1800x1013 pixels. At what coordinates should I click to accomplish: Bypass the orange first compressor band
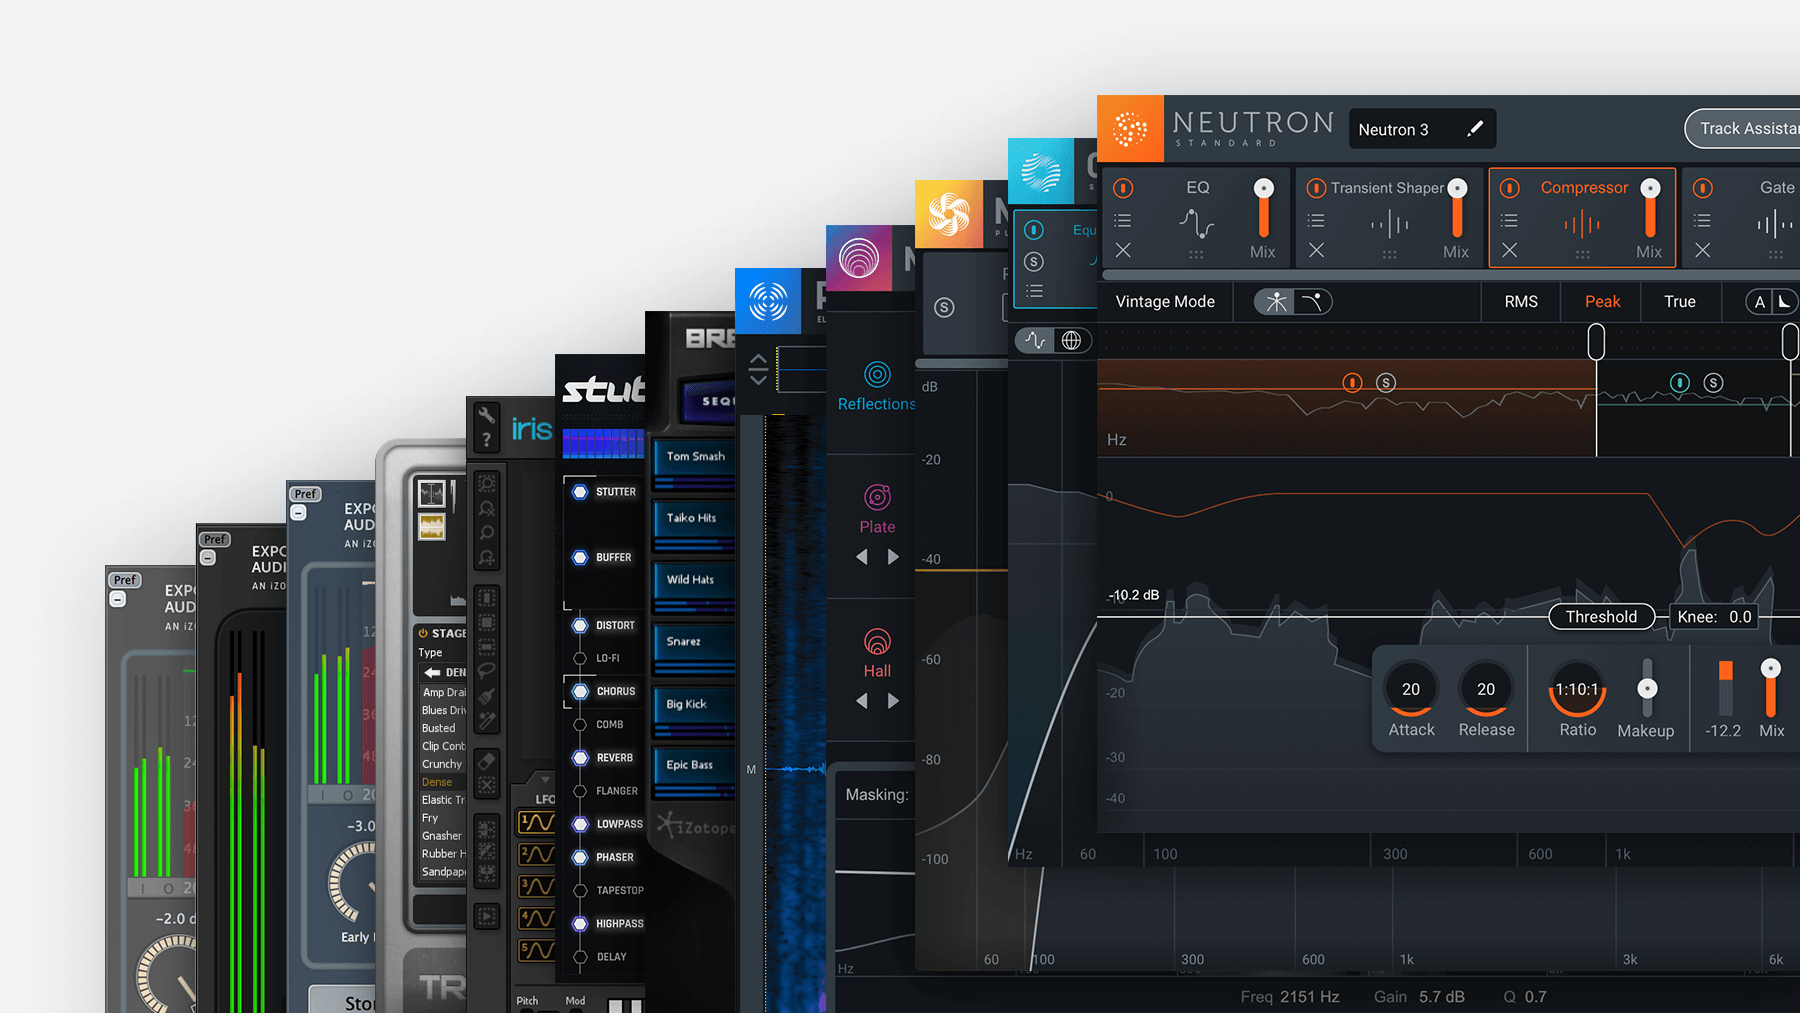pos(1352,382)
